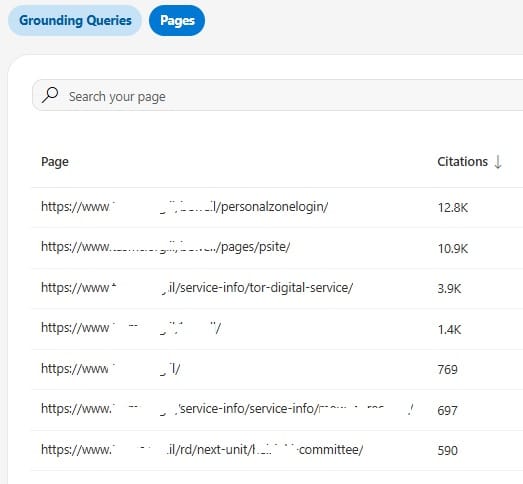Click the 1.4K citations value

[449, 330]
